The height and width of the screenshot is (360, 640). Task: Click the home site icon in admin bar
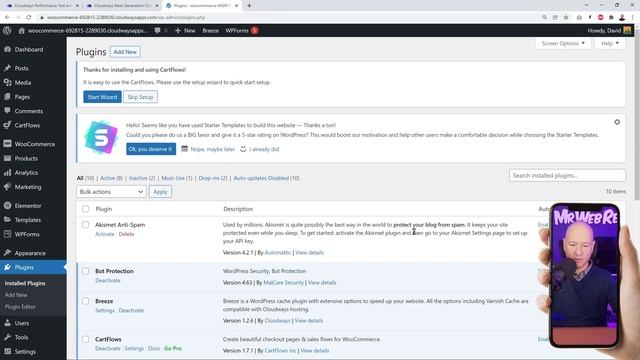[x=22, y=31]
